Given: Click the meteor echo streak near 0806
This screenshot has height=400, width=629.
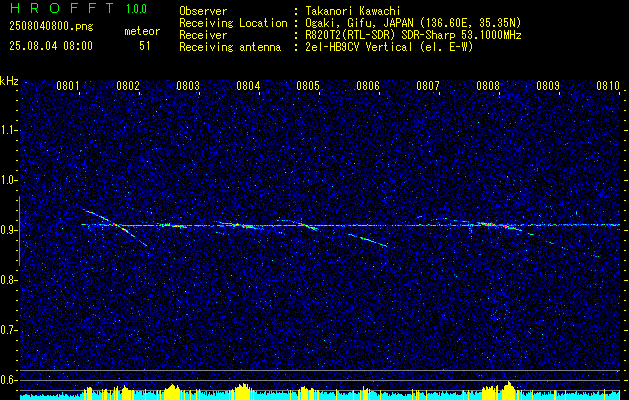Looking at the screenshot, I should click(x=368, y=240).
